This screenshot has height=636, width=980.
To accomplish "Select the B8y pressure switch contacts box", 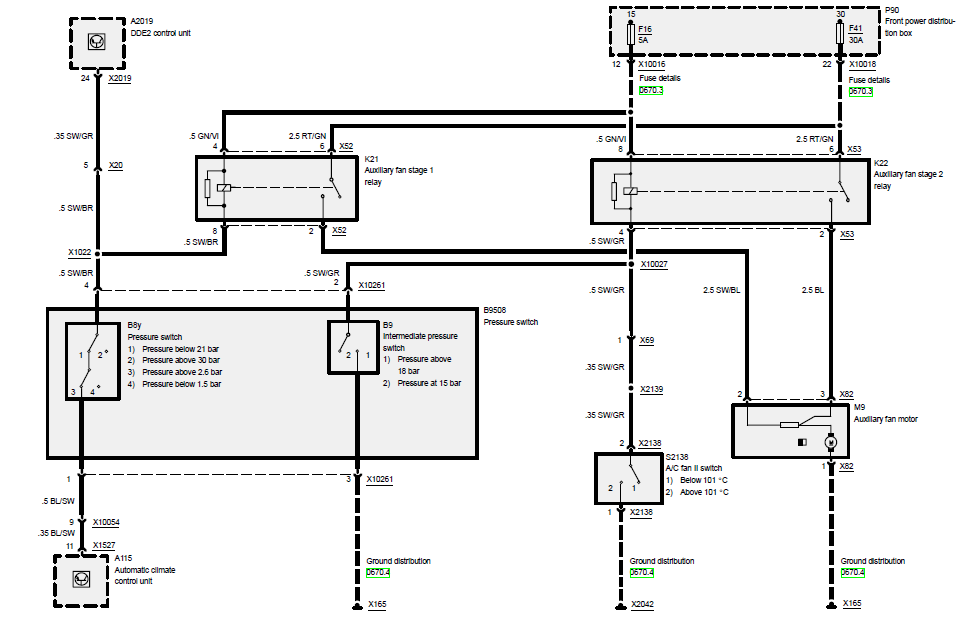I will tap(92, 361).
